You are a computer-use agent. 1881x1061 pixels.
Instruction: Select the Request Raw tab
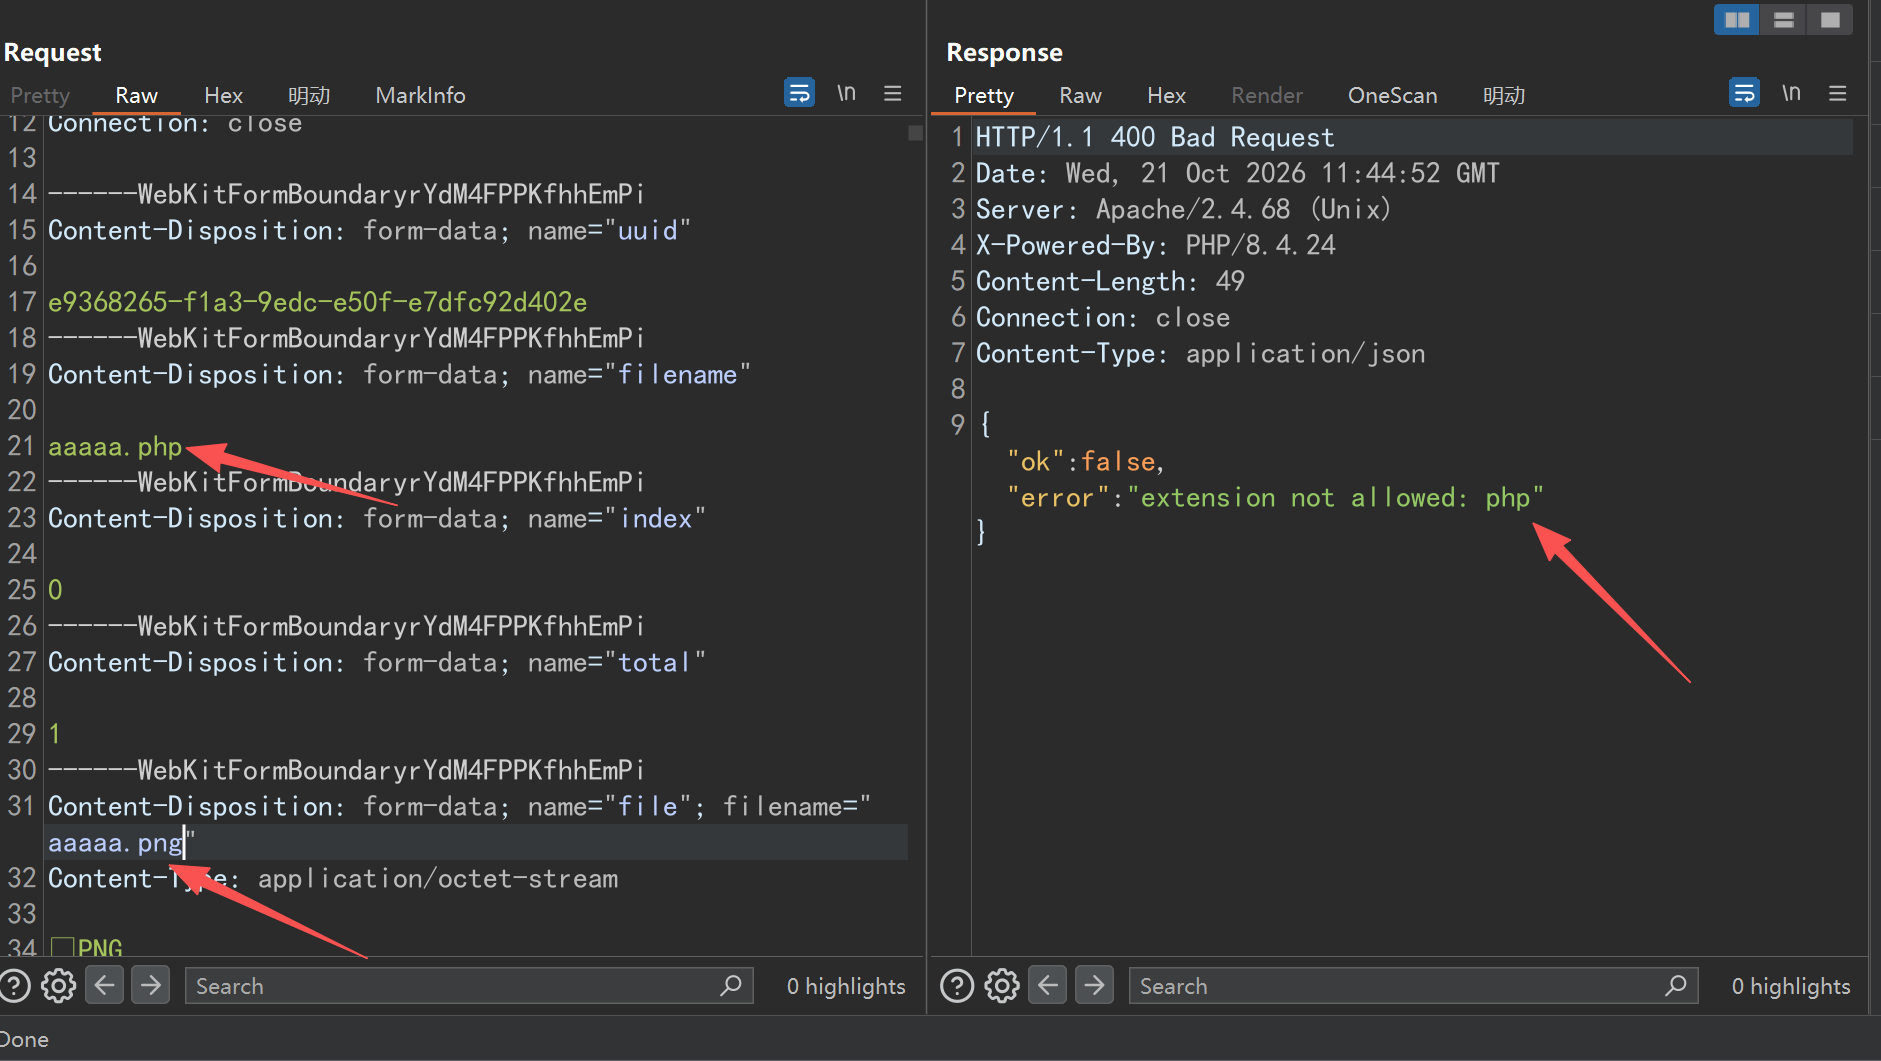[x=137, y=95]
